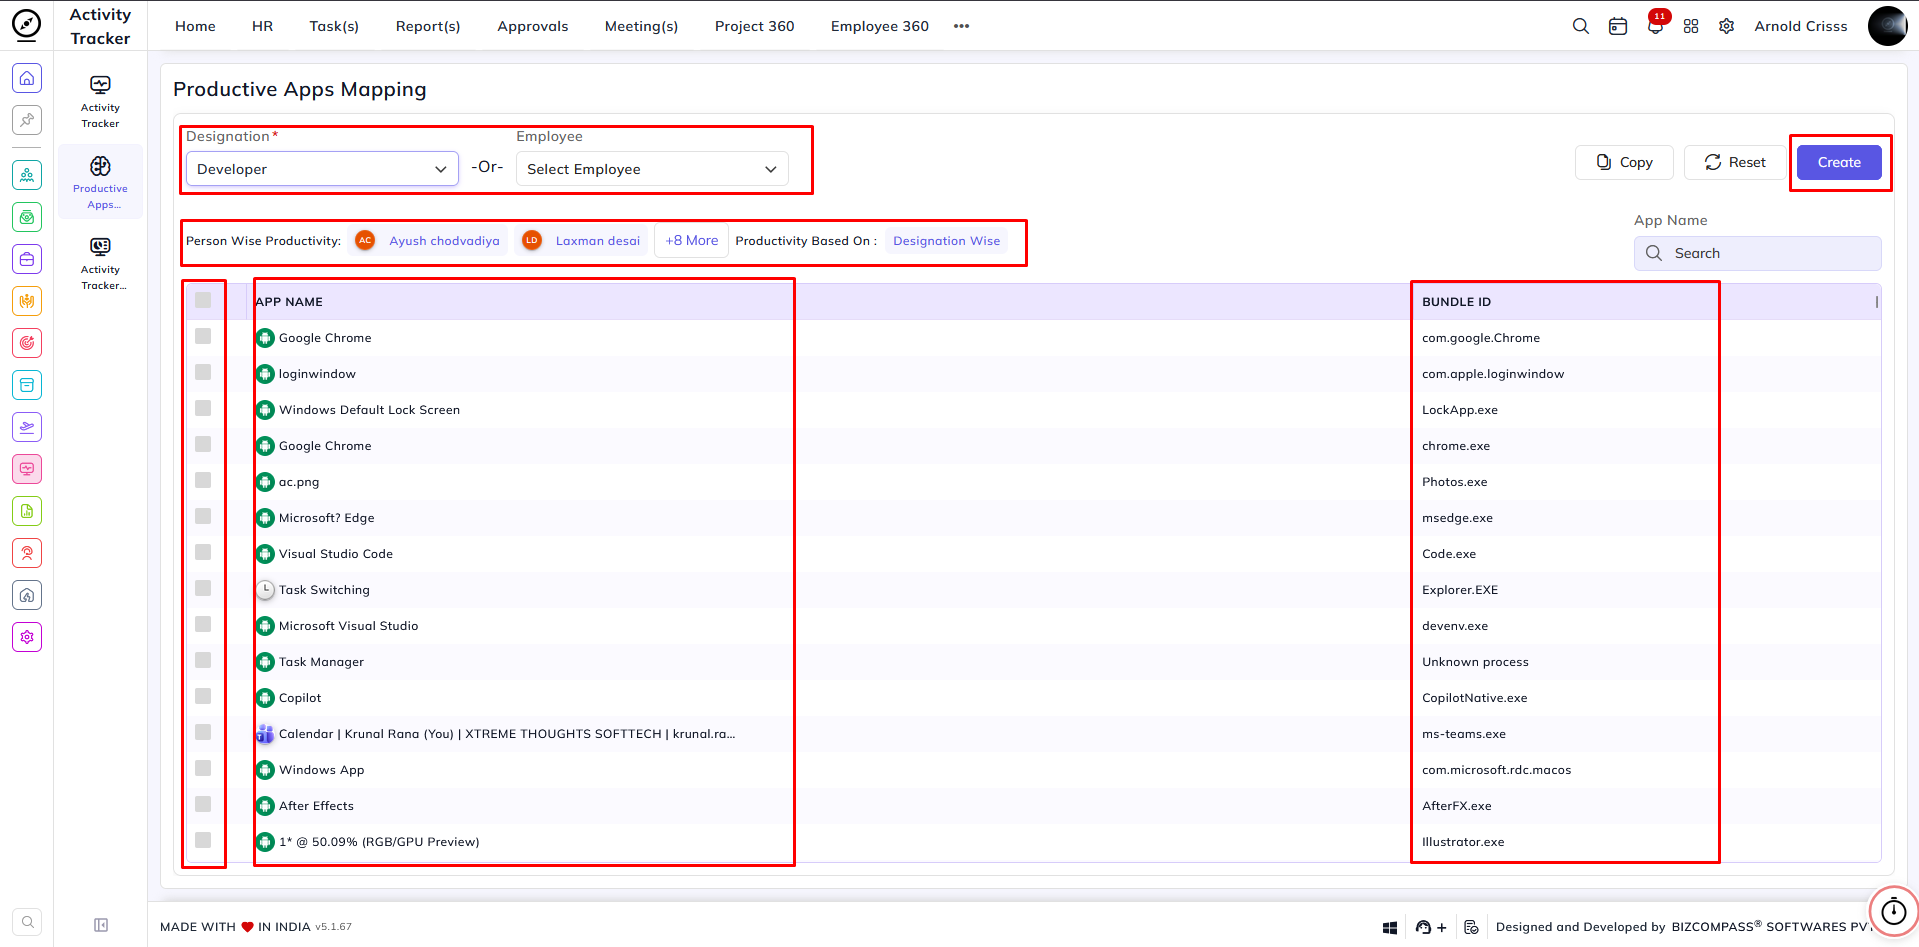Click the Copy button
The height and width of the screenshot is (947, 1919).
[1624, 162]
